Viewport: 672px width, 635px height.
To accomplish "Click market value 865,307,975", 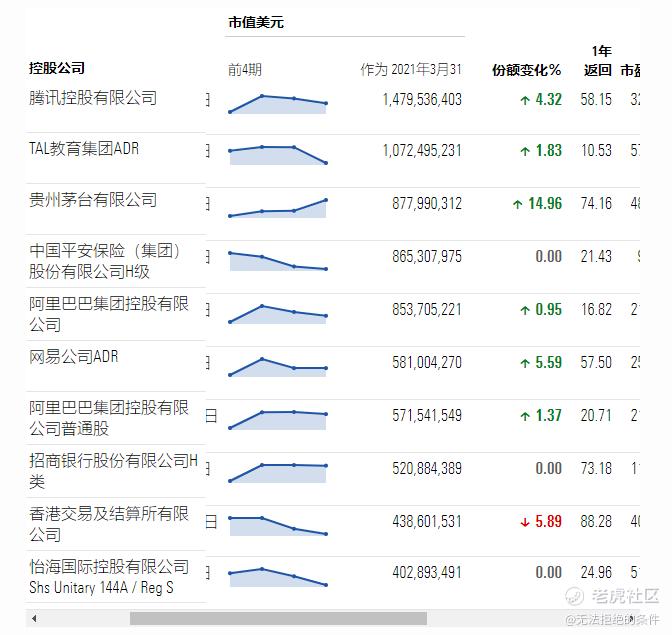I will (x=427, y=257).
